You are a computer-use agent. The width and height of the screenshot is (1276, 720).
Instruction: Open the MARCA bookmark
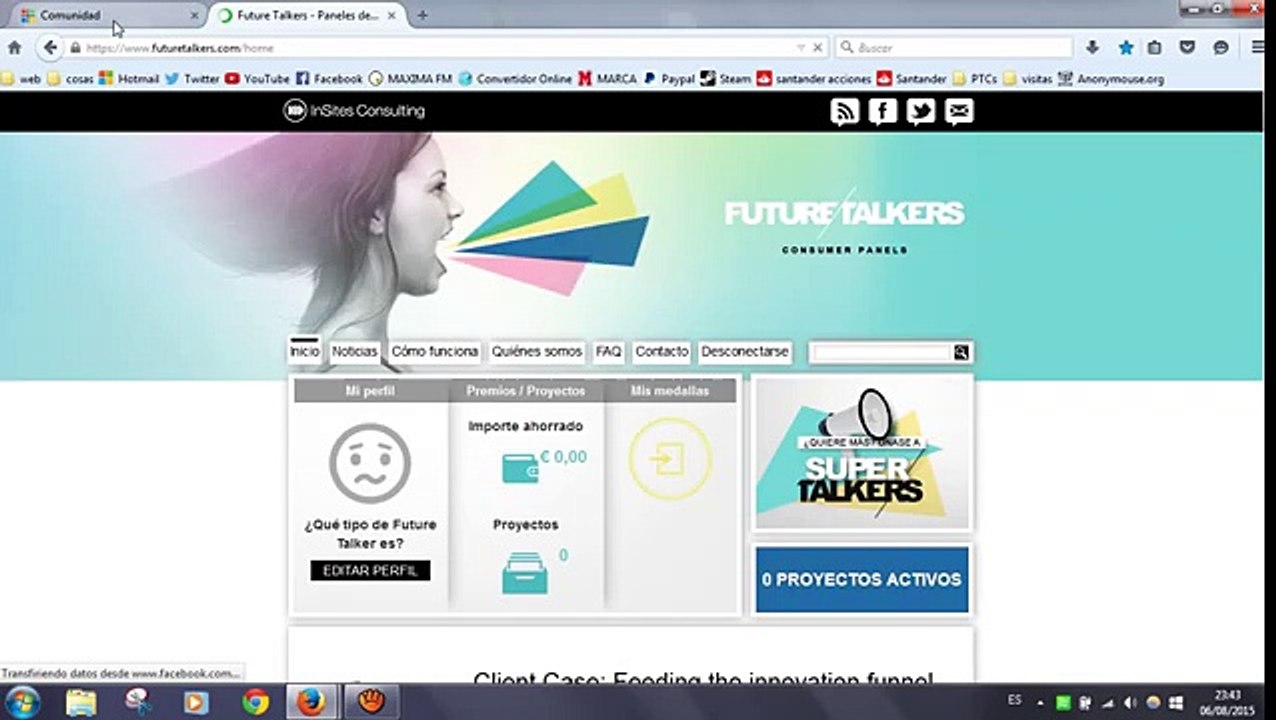tap(607, 78)
